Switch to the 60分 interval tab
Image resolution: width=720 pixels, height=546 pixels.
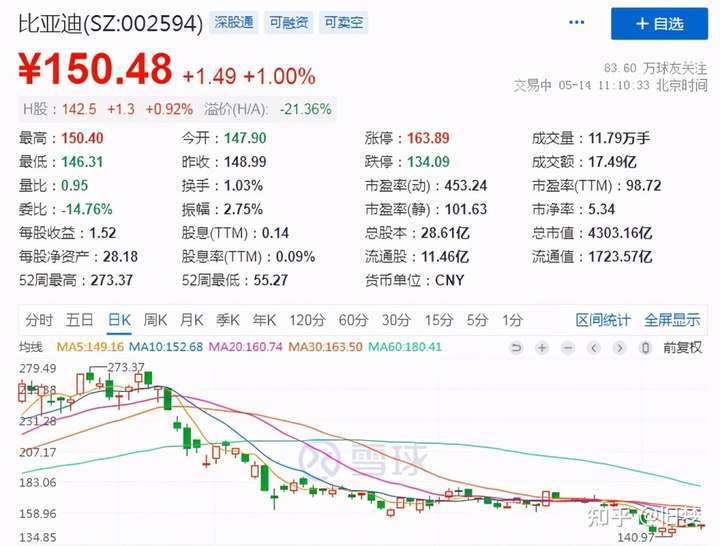click(x=353, y=320)
